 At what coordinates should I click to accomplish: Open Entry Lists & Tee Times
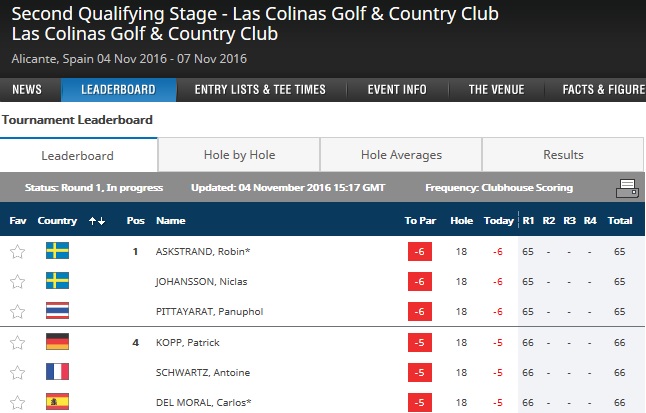(260, 89)
